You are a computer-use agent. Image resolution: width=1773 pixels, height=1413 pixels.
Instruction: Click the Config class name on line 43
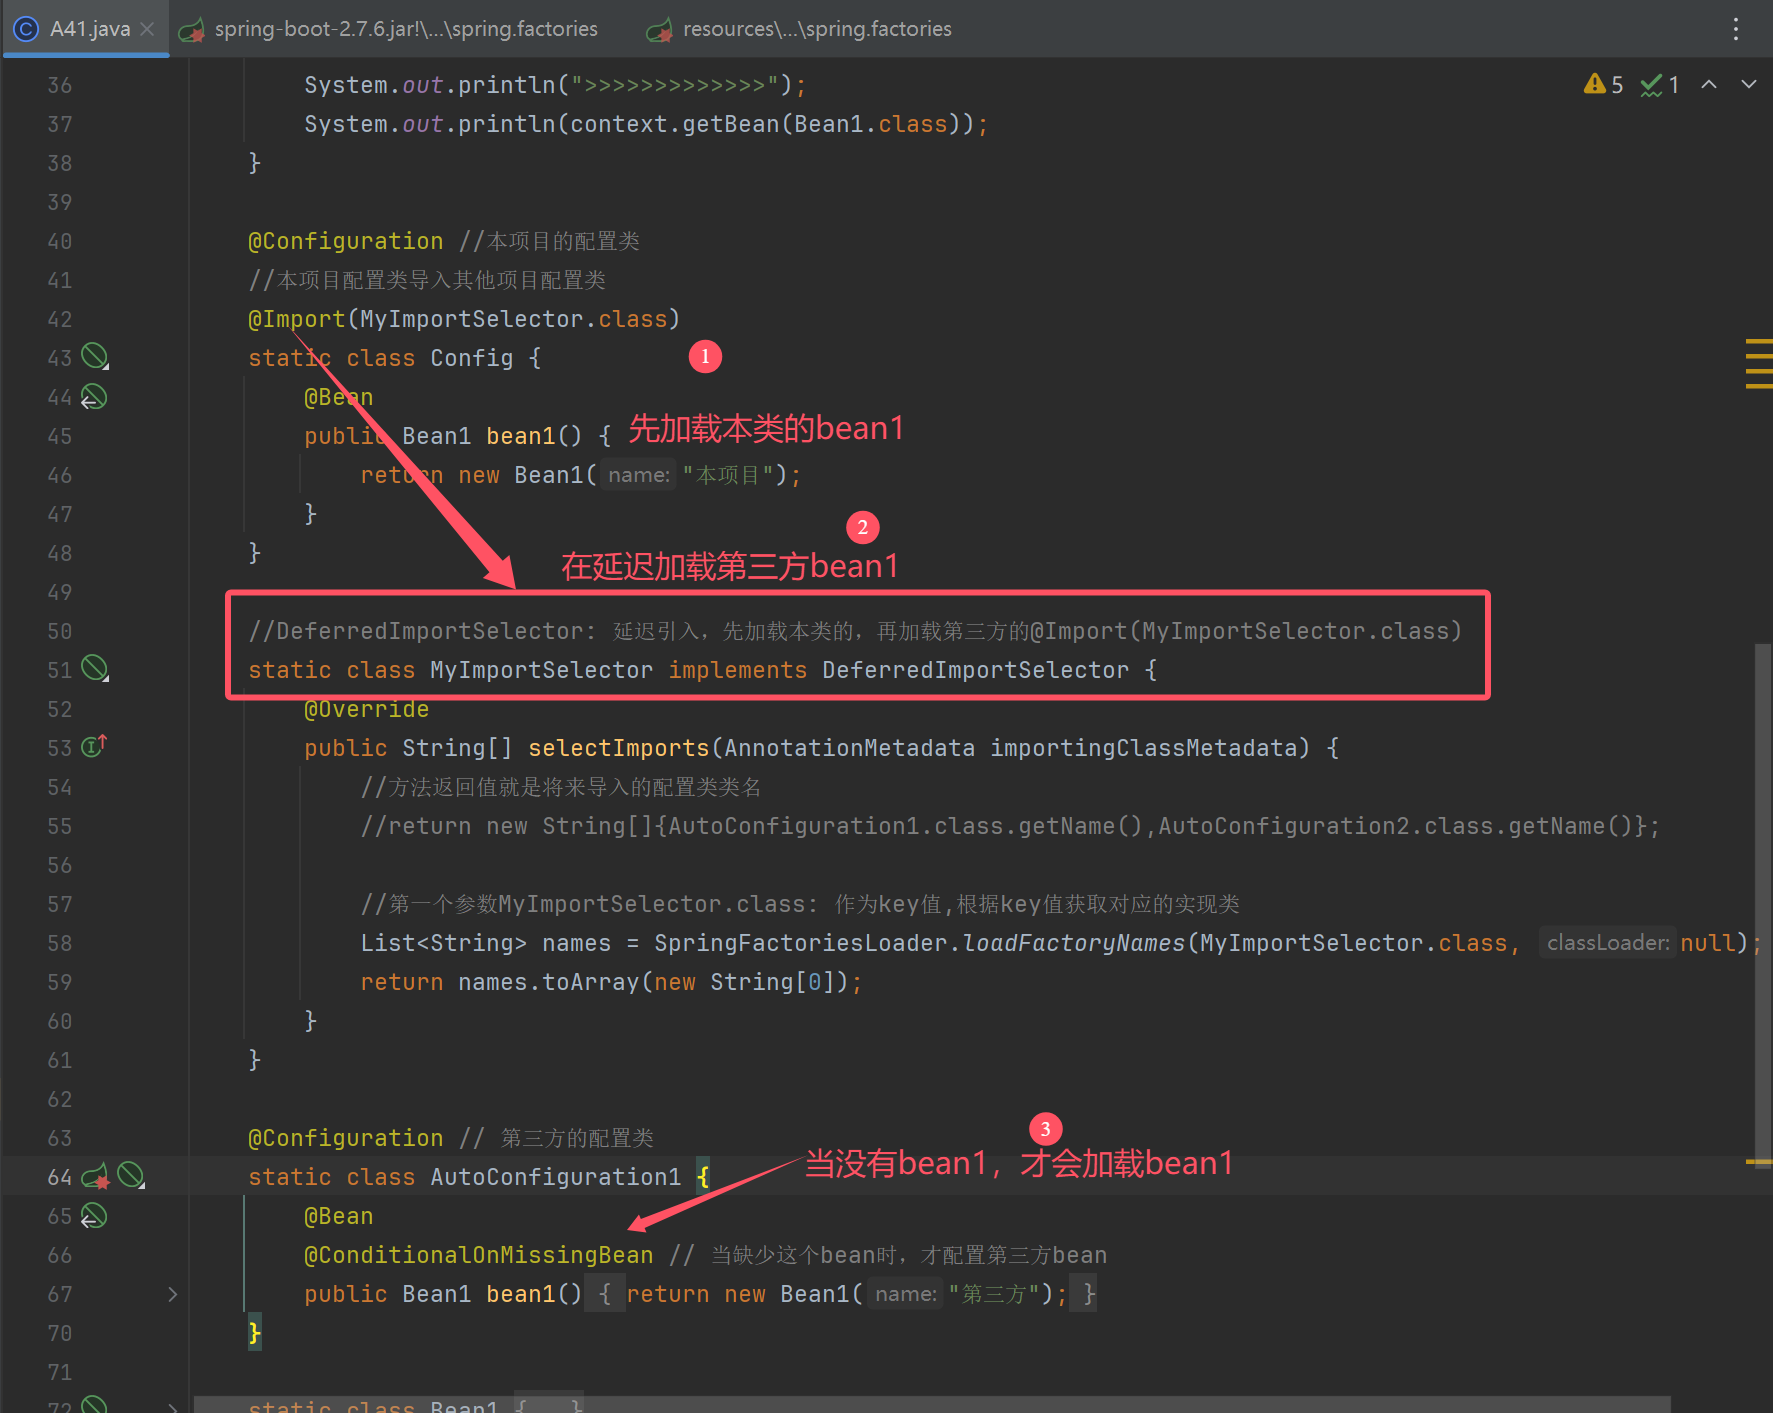[471, 358]
